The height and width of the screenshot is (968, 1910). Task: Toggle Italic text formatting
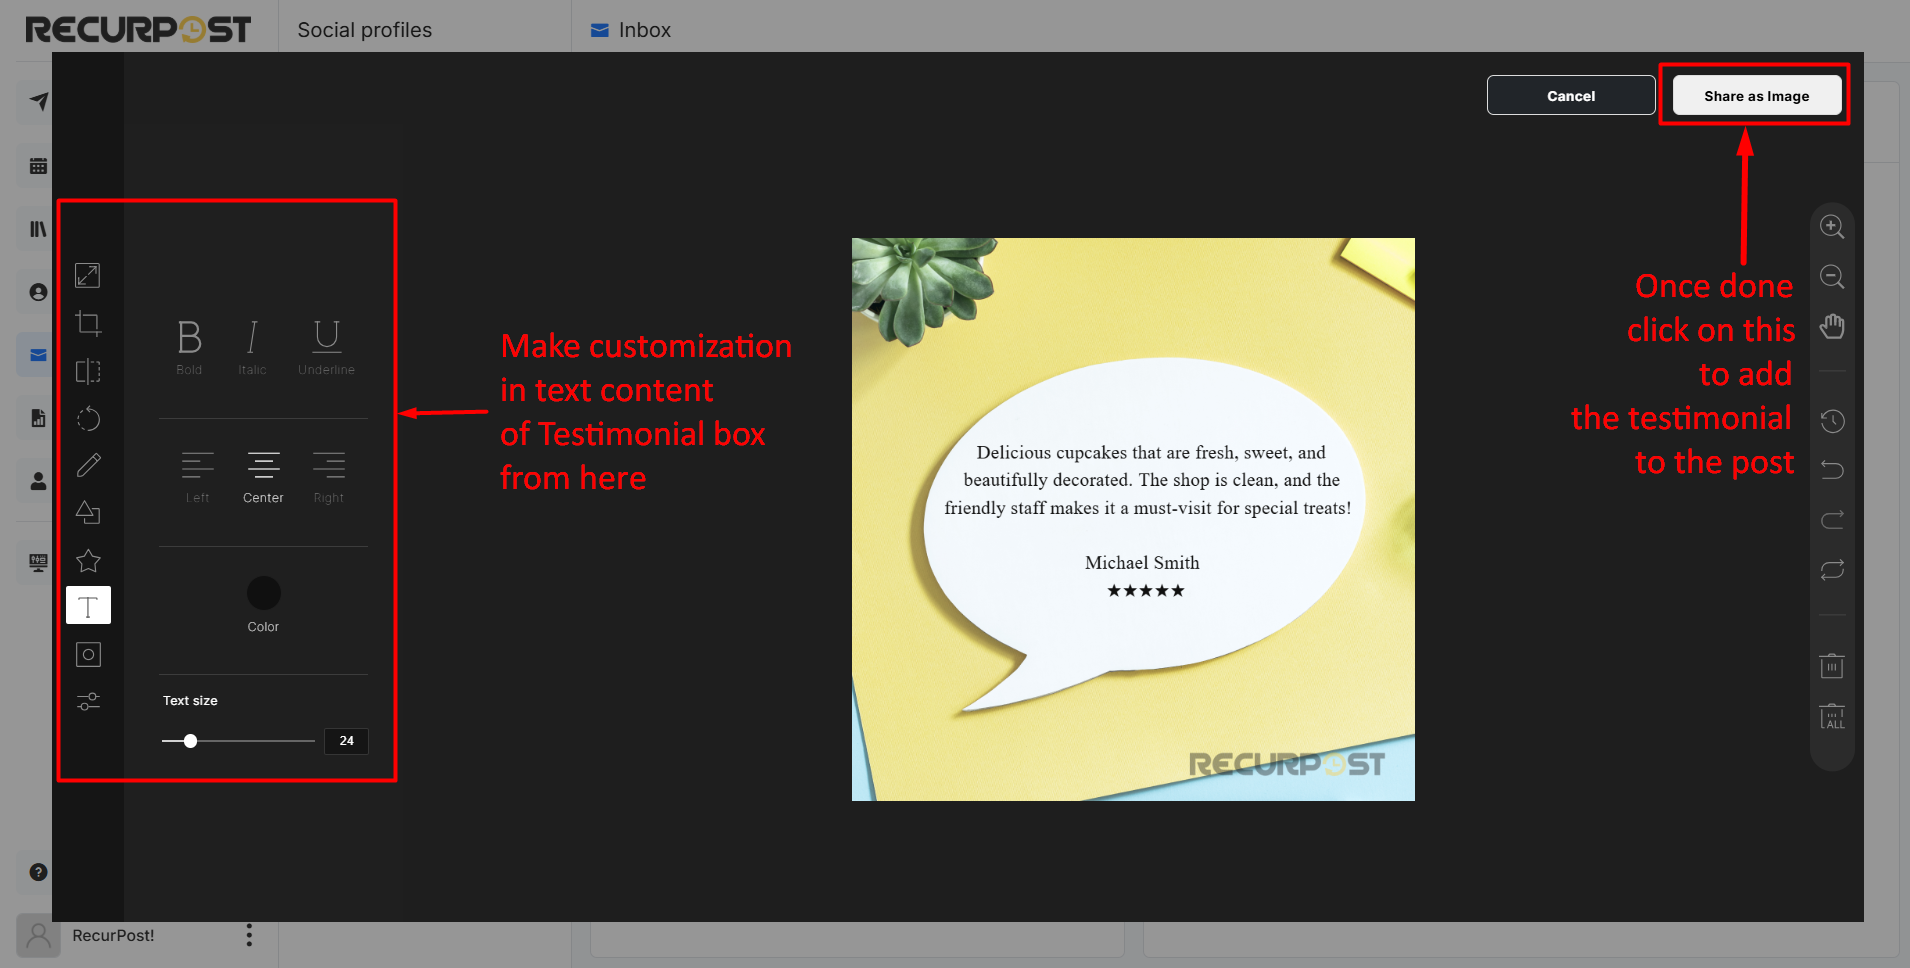tap(252, 347)
